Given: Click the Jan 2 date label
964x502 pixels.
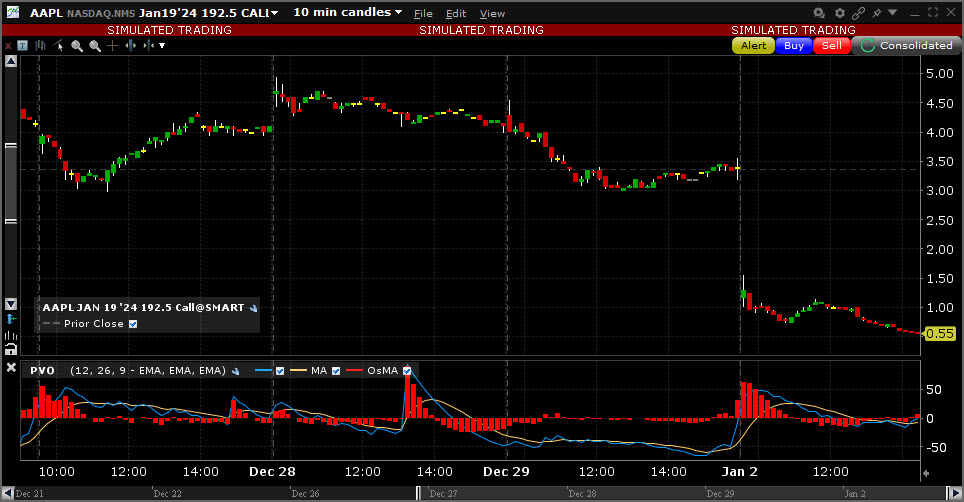Looking at the screenshot, I should (740, 472).
